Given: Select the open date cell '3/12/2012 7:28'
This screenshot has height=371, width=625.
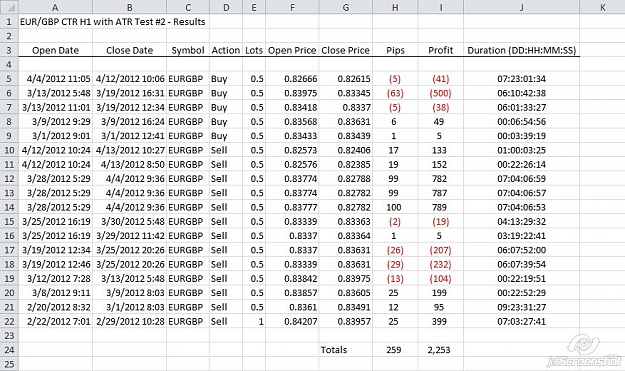Looking at the screenshot, I should click(56, 279).
